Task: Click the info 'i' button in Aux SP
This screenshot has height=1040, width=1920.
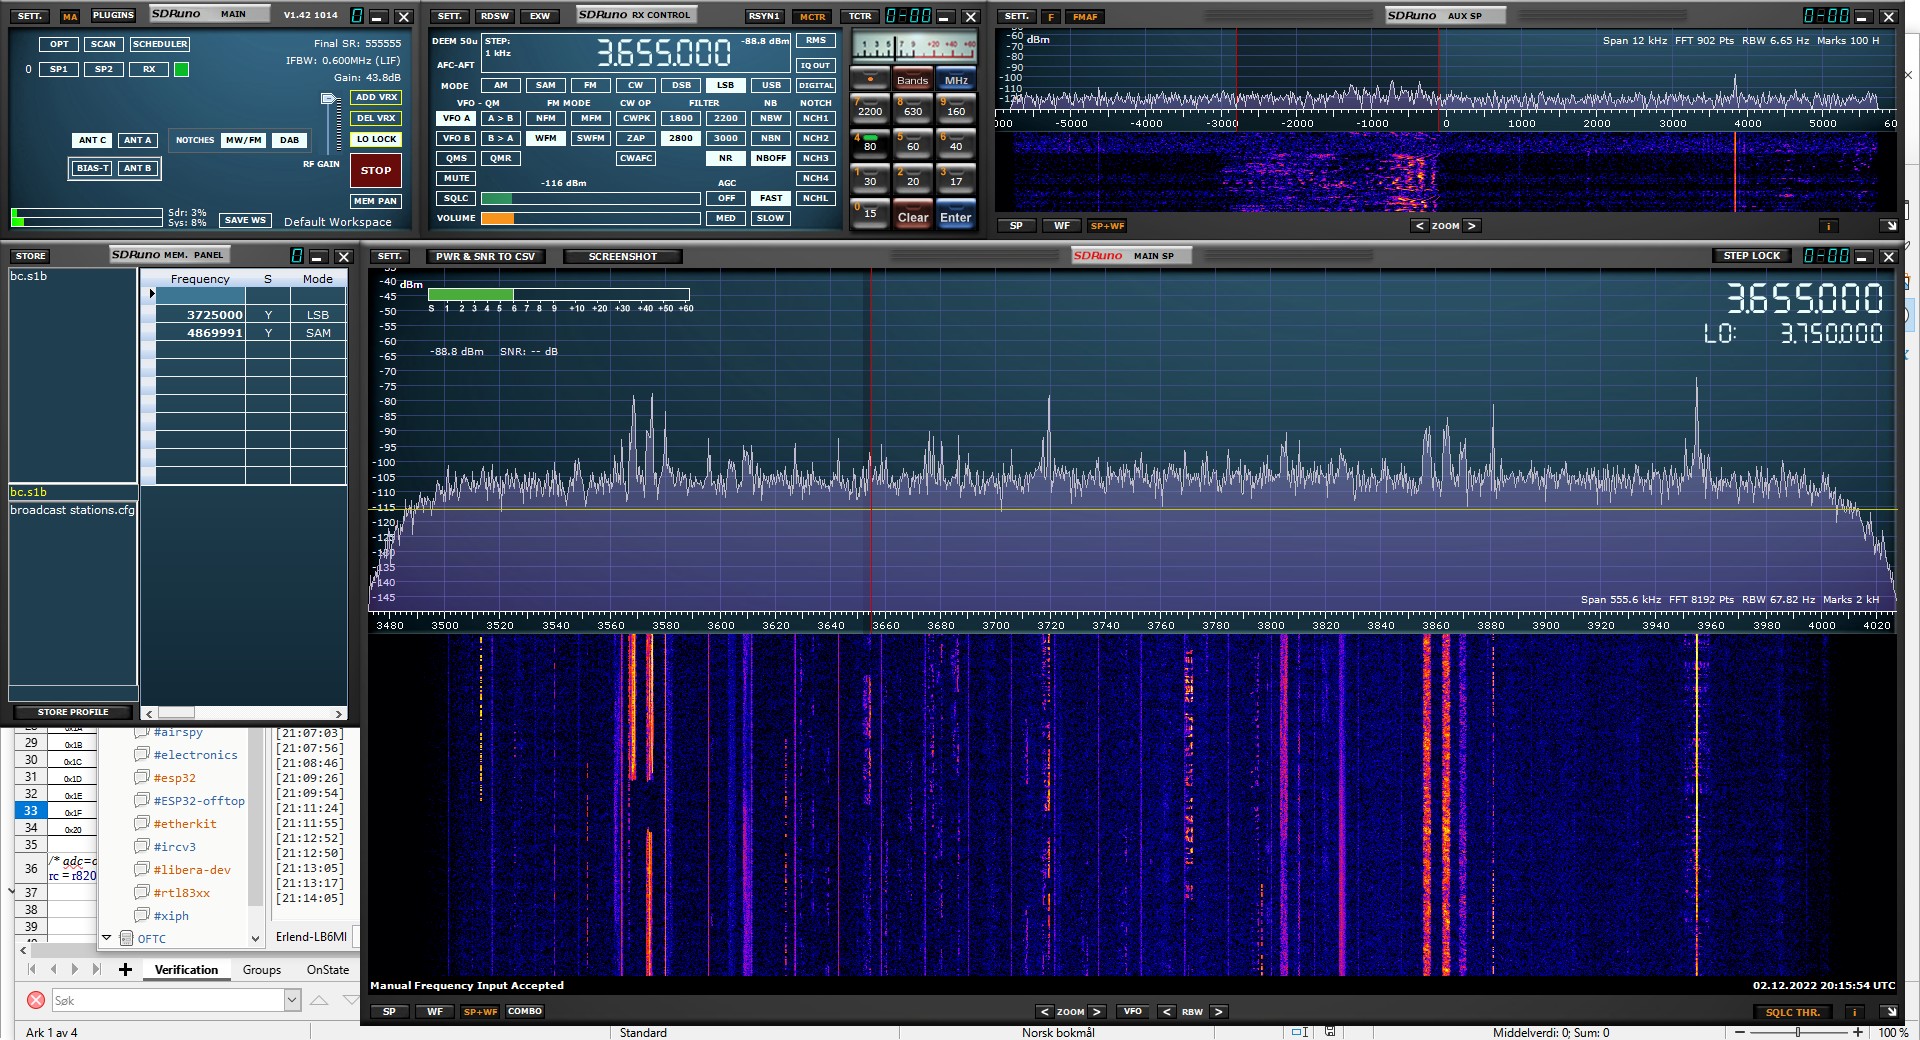Action: pyautogui.click(x=1828, y=226)
